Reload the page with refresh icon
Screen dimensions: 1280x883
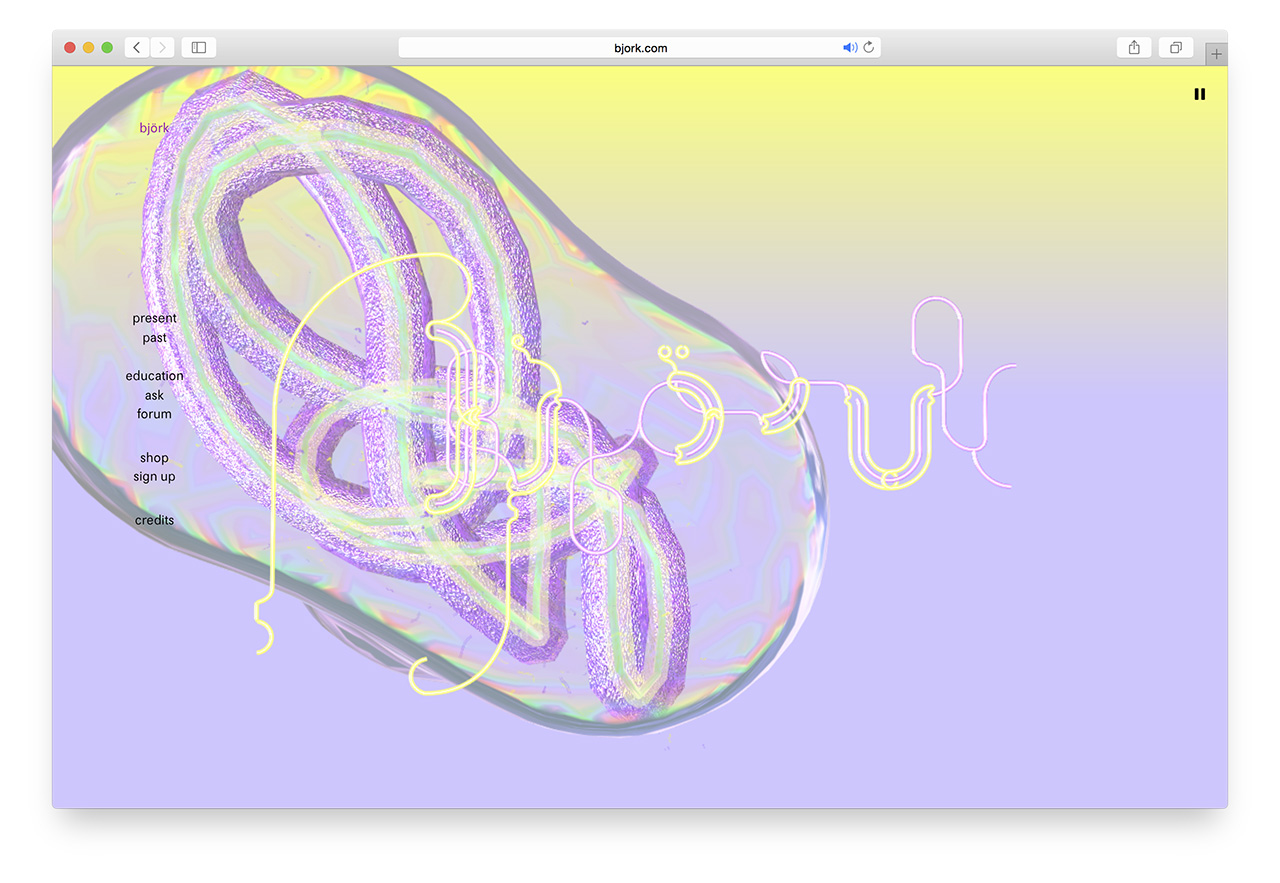tap(869, 47)
